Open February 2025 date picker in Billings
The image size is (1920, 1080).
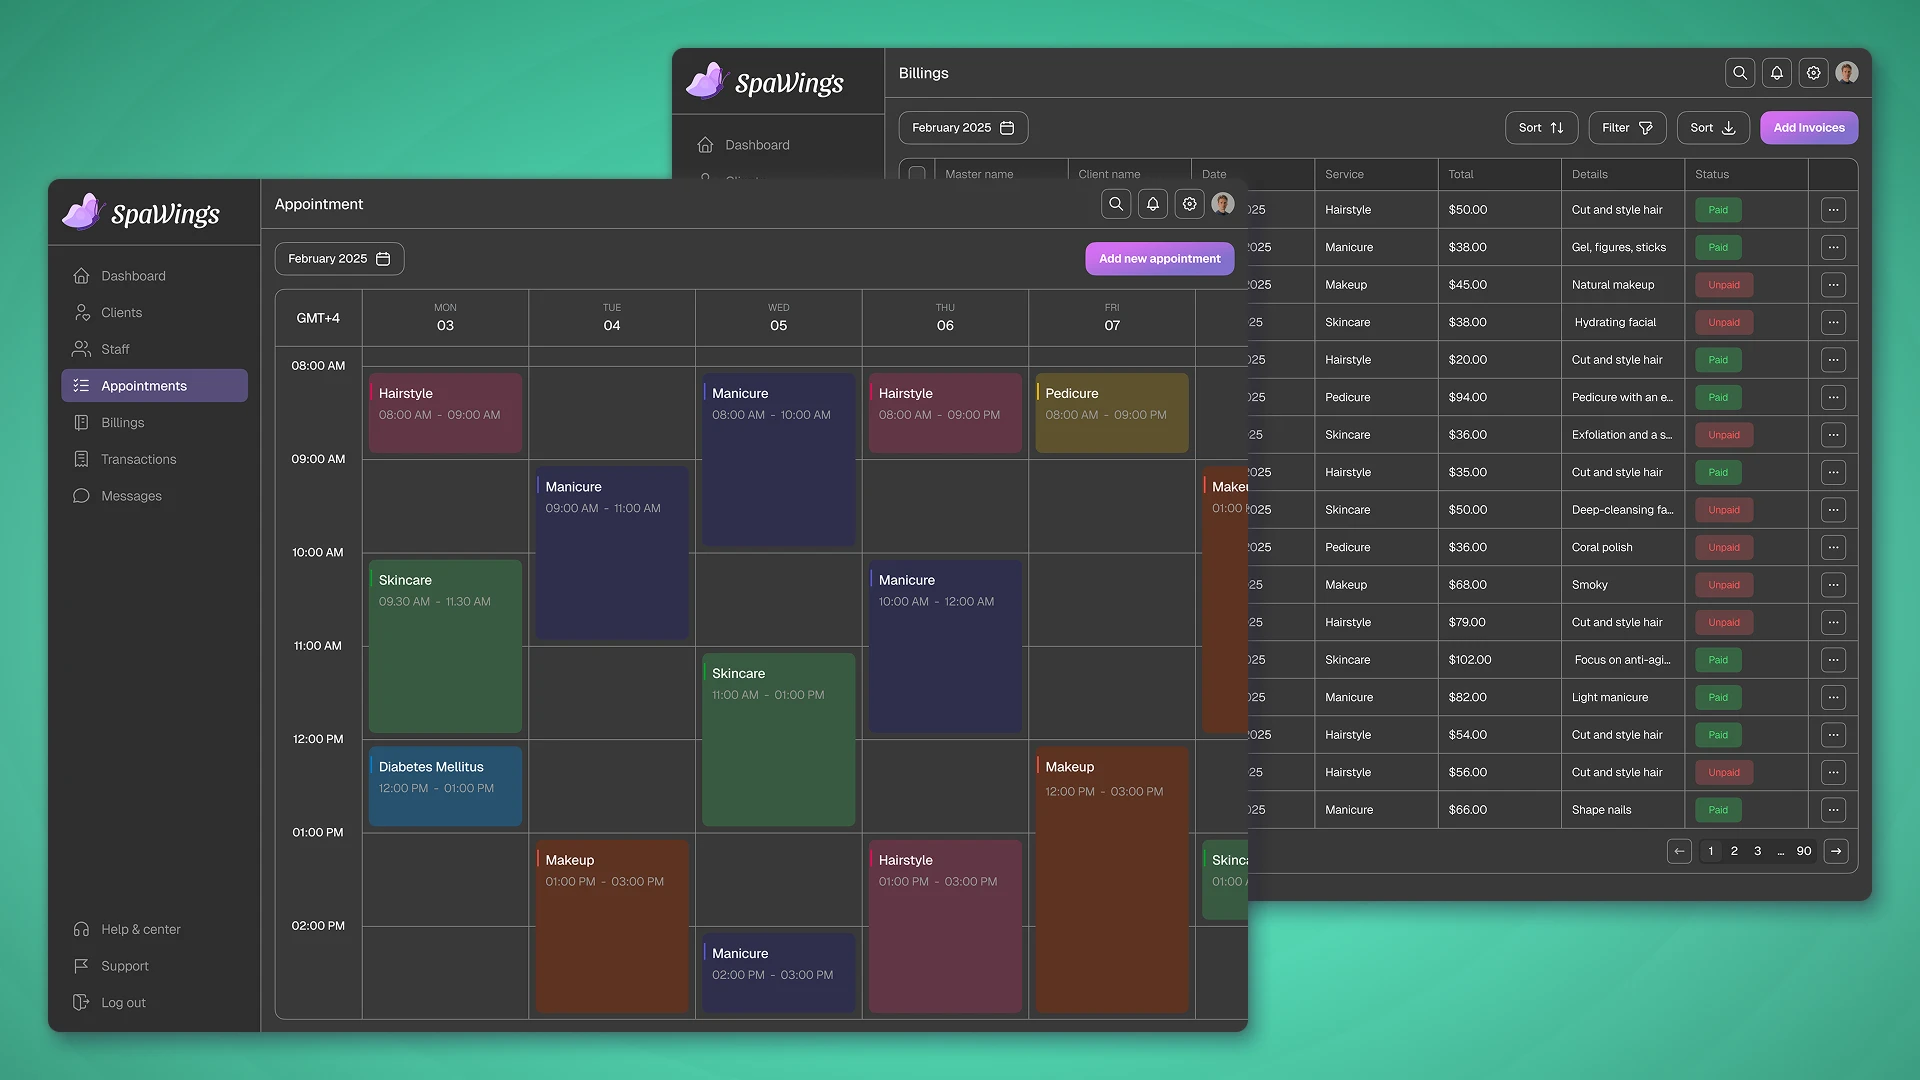click(x=962, y=128)
